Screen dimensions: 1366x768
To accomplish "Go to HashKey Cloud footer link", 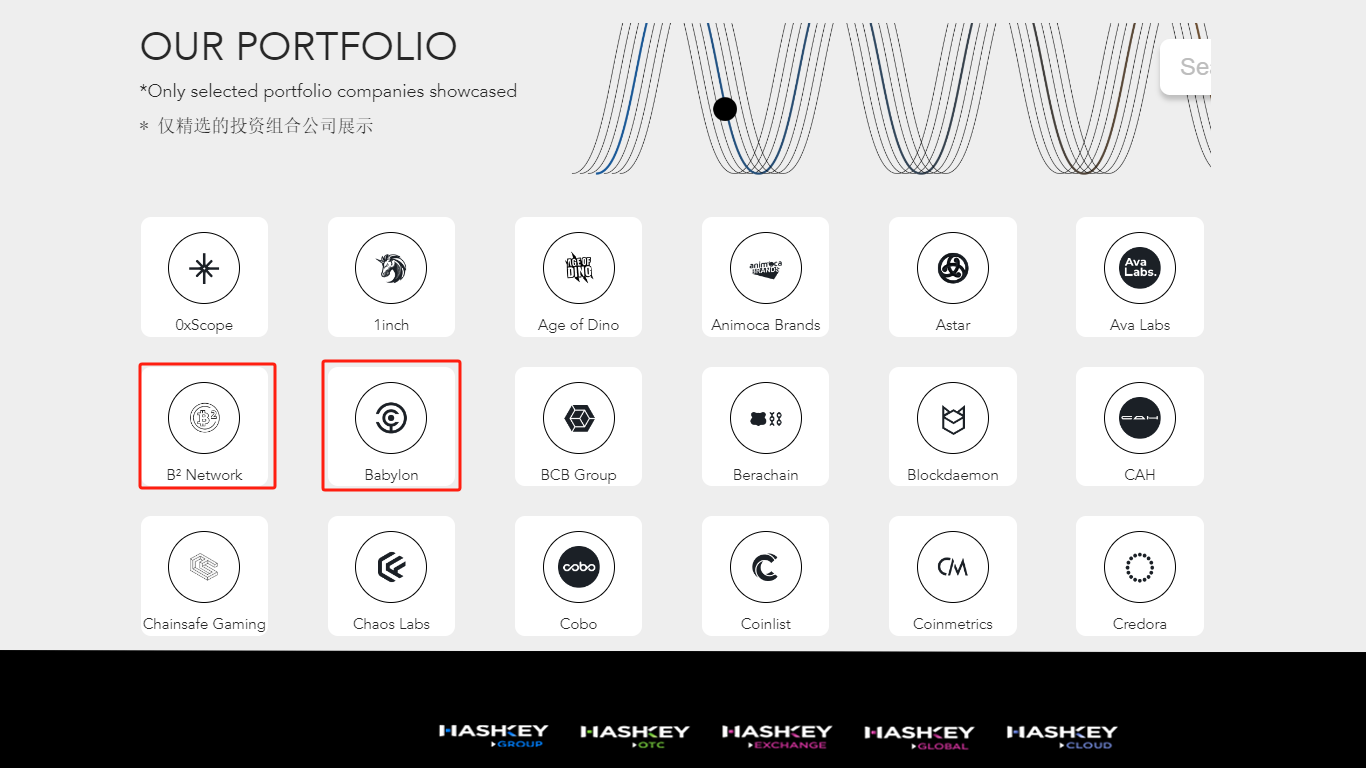I will coord(1061,736).
